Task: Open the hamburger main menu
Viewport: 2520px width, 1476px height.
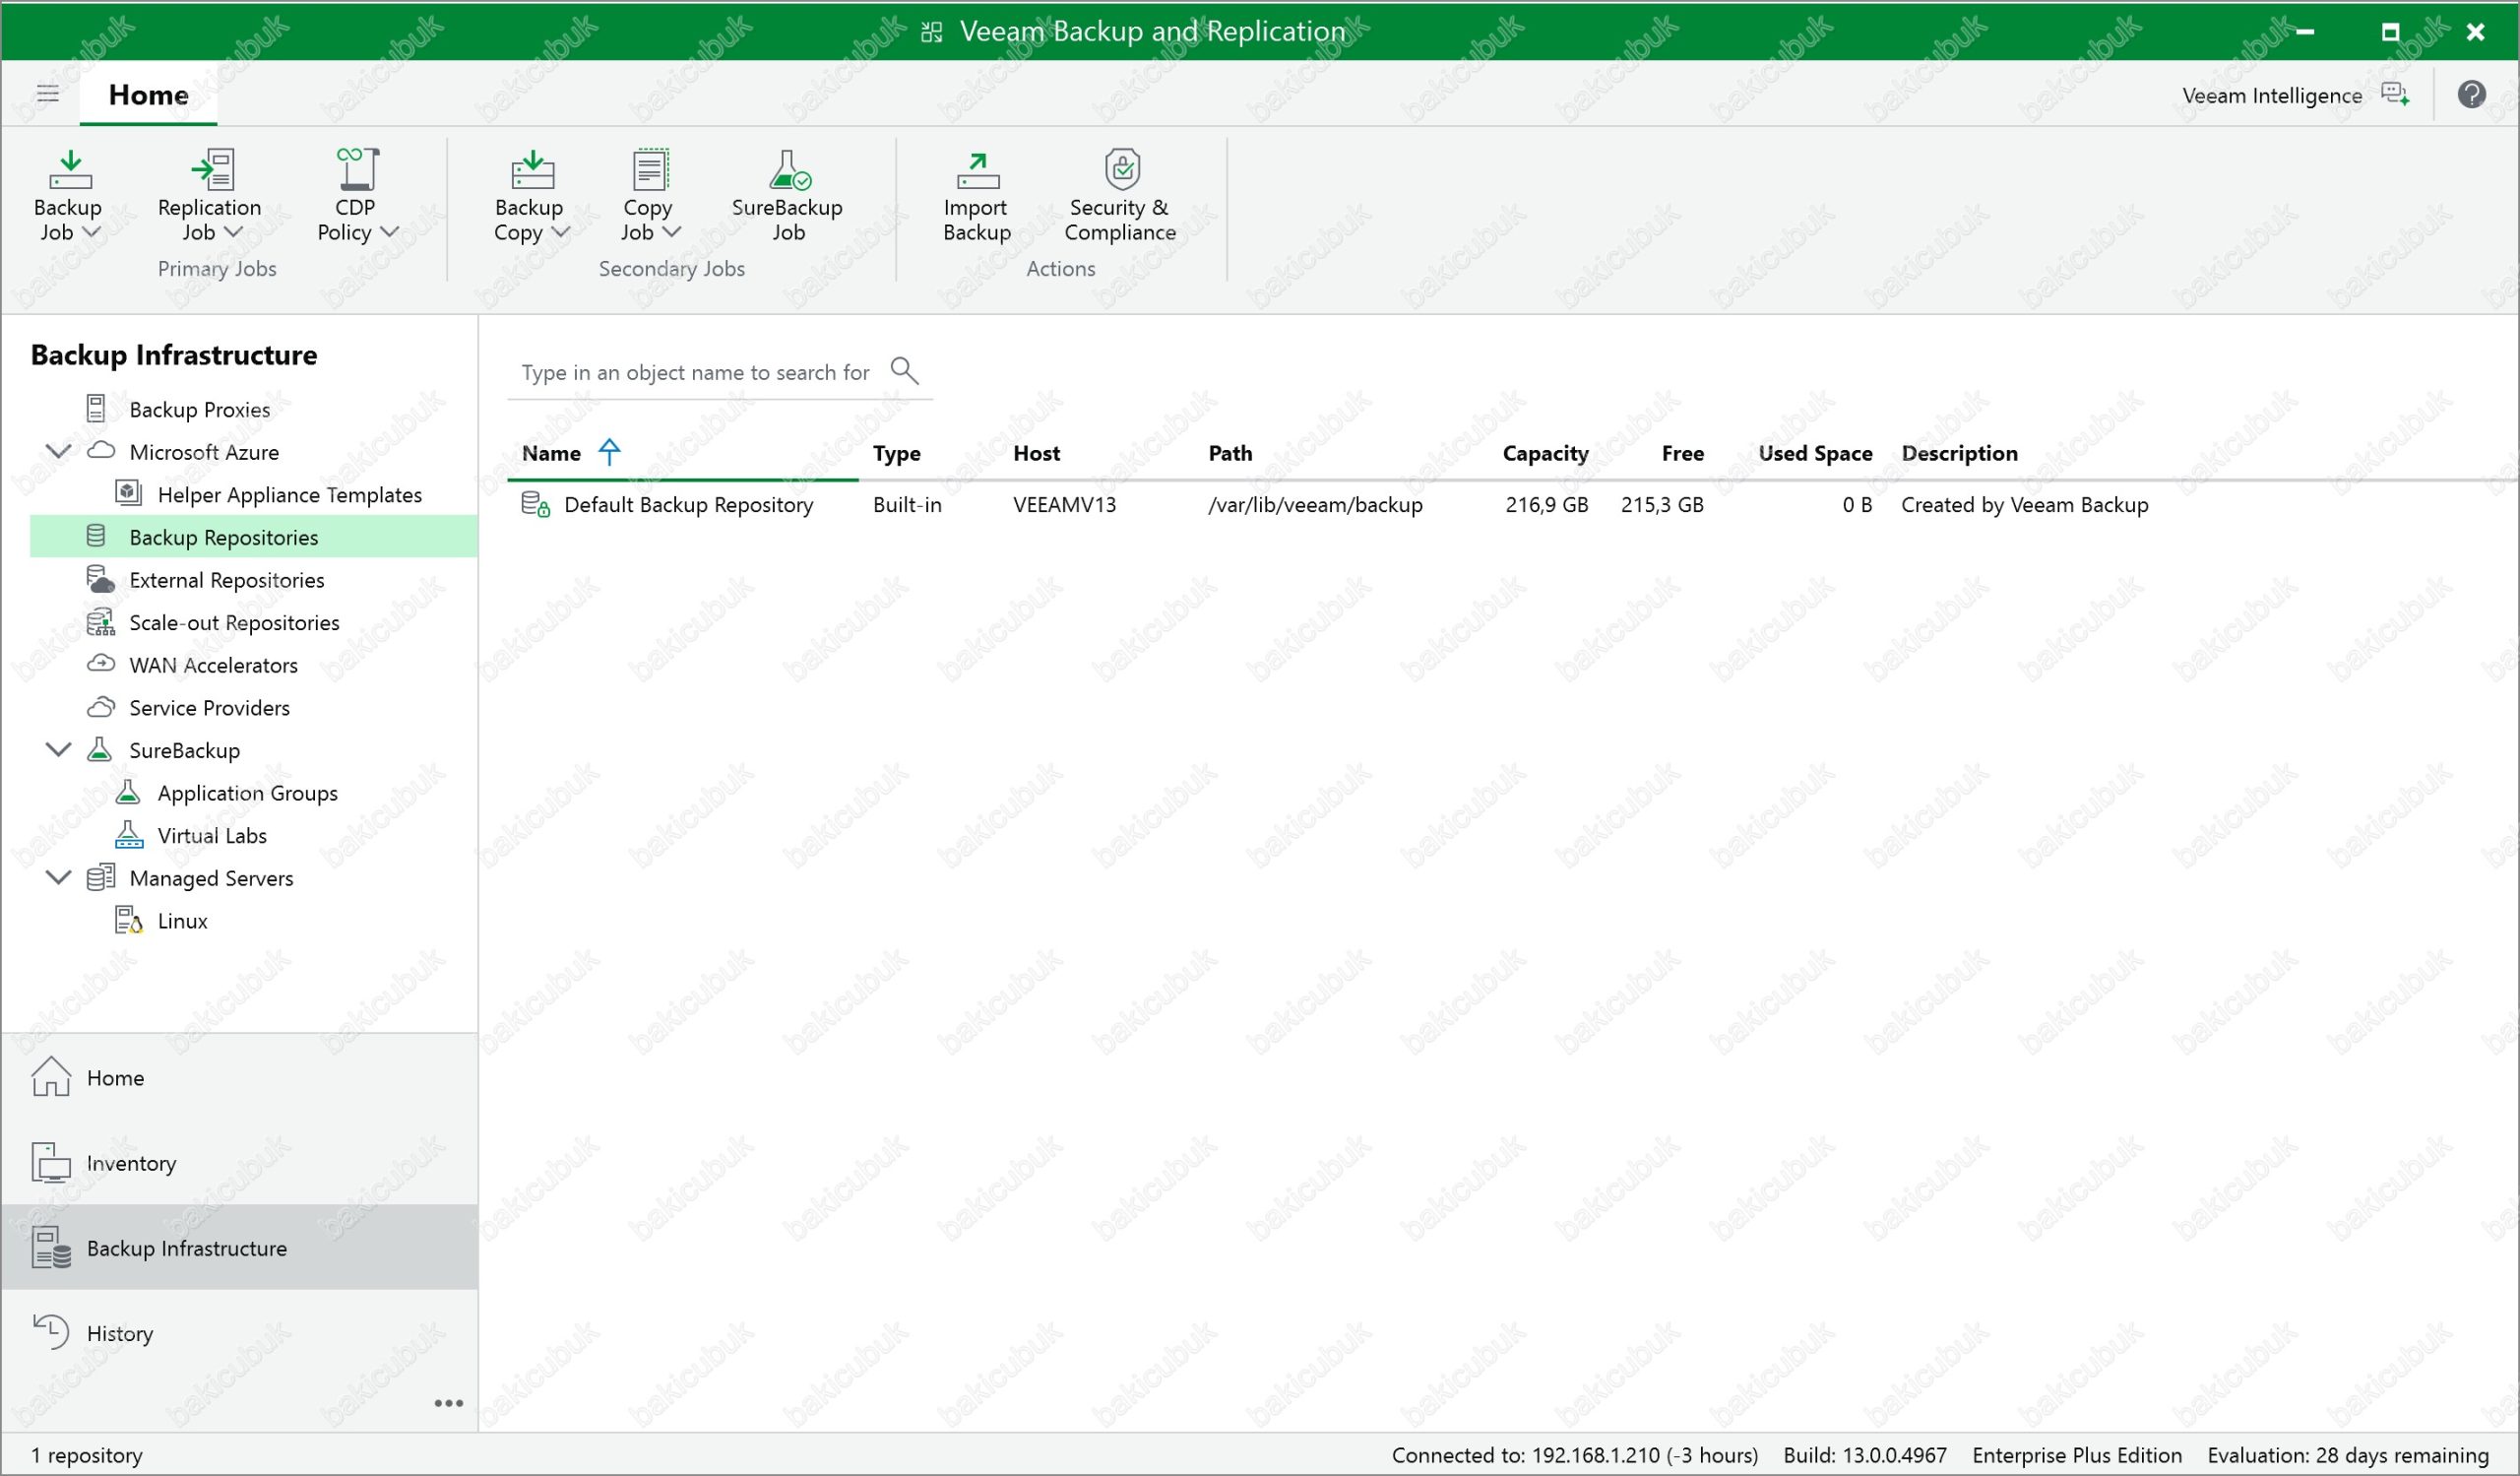Action: click(x=48, y=94)
